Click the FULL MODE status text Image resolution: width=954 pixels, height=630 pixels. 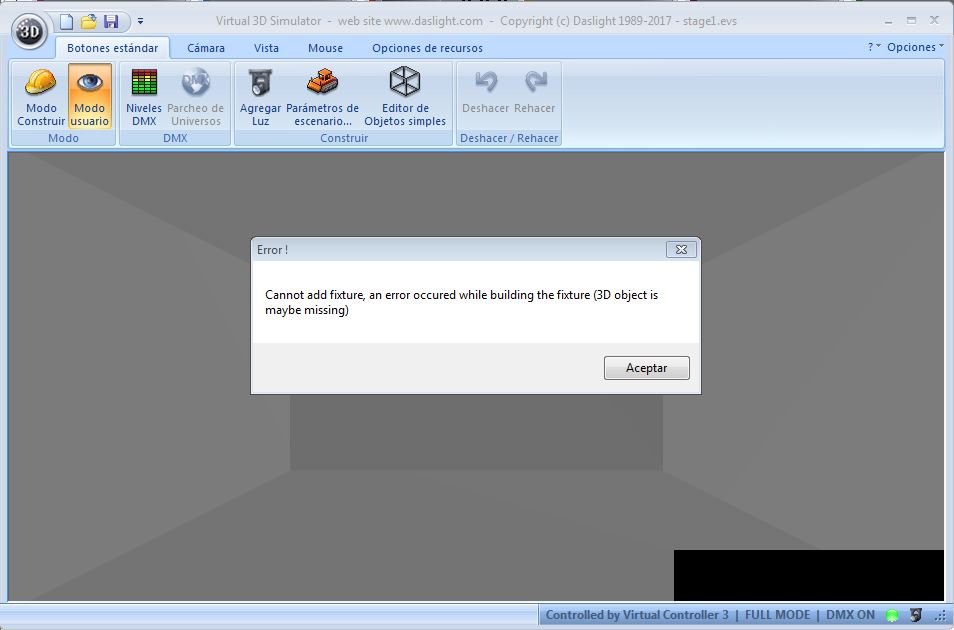click(x=778, y=615)
